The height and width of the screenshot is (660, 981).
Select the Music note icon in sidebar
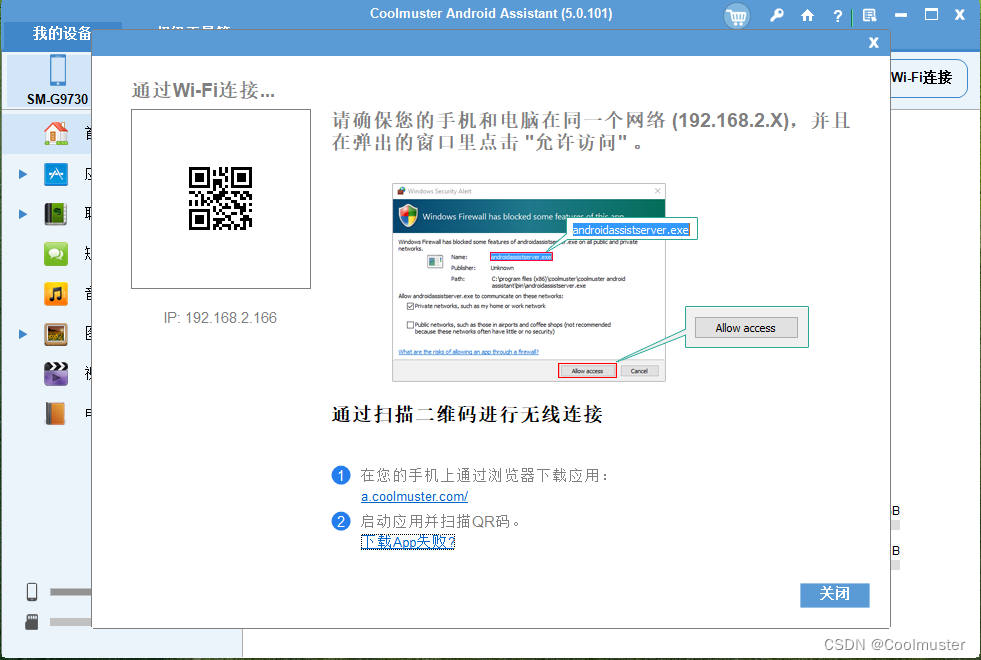tap(55, 293)
